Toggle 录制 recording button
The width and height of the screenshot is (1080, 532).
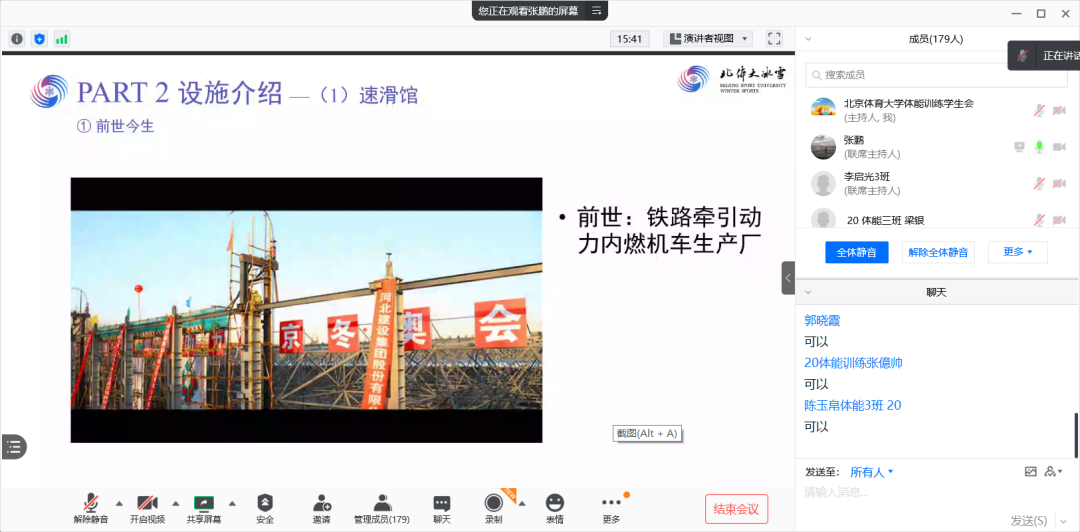493,509
